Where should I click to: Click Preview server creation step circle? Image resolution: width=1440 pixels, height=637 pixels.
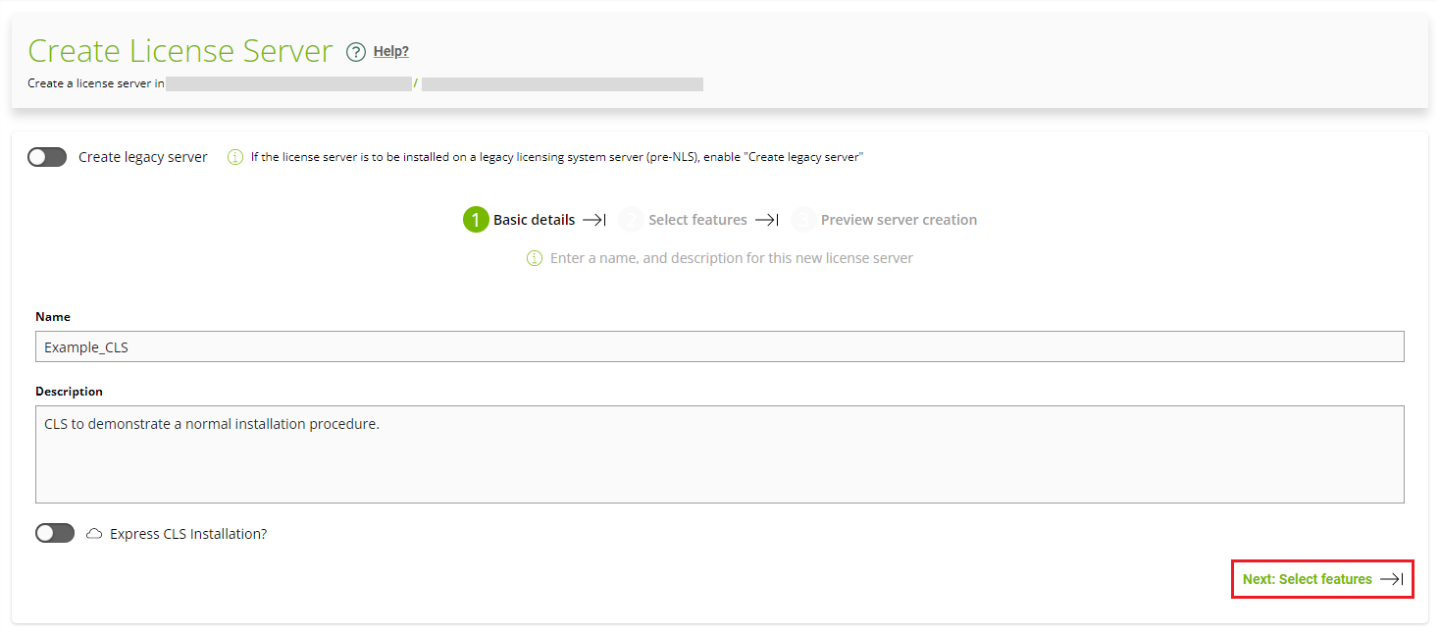click(x=804, y=219)
